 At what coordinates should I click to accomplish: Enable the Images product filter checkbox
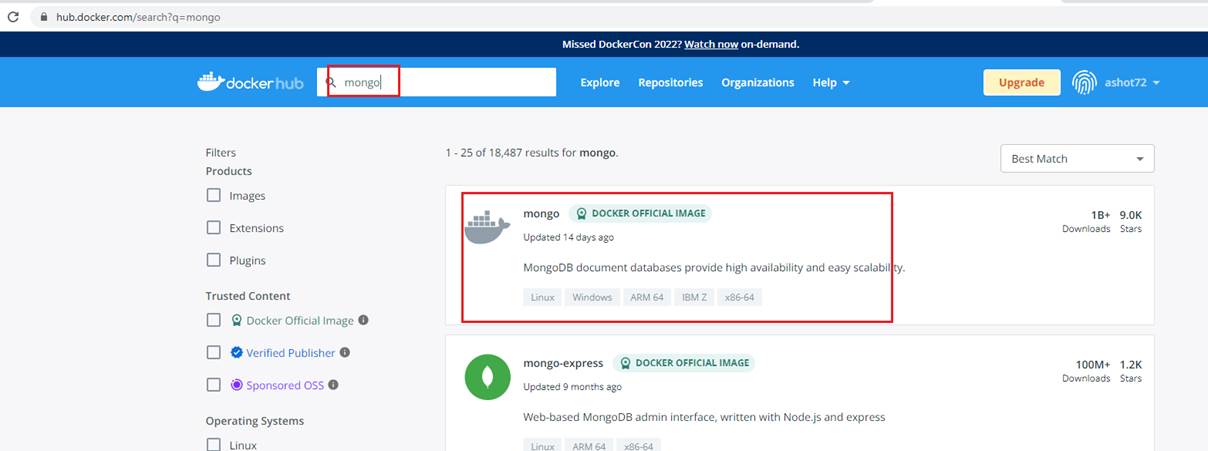[213, 196]
